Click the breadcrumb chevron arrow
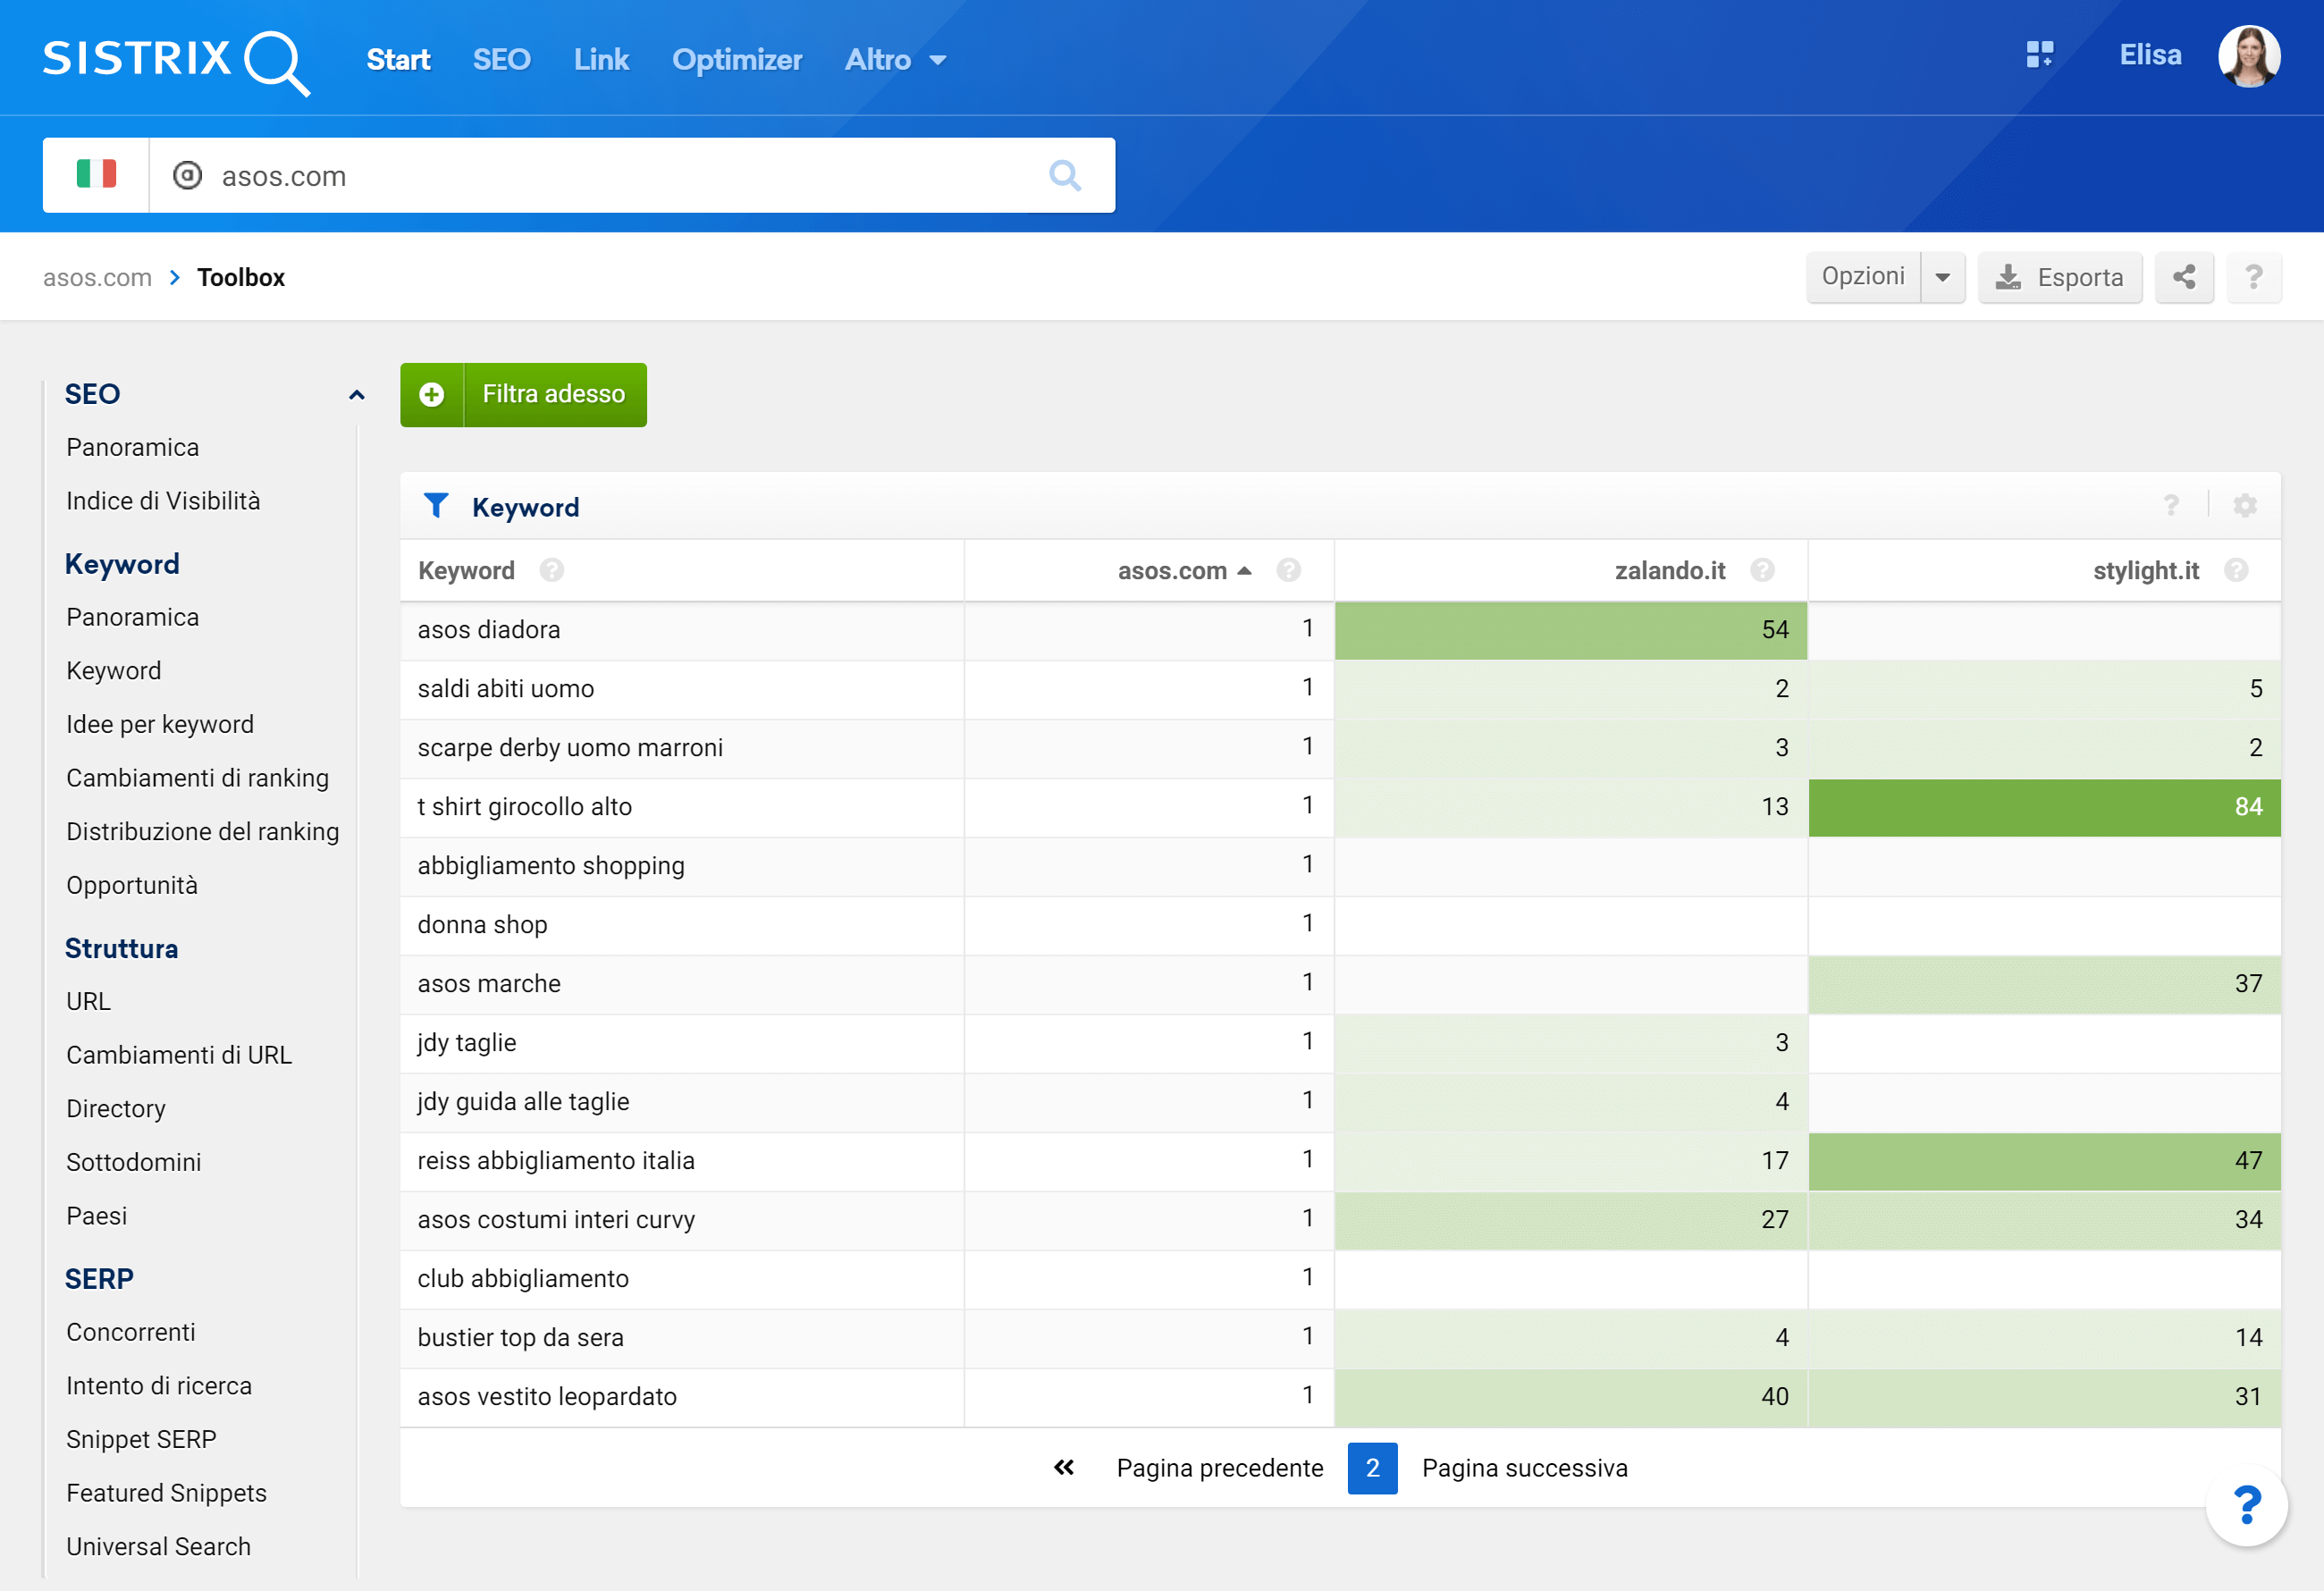Image resolution: width=2324 pixels, height=1591 pixels. coord(175,277)
